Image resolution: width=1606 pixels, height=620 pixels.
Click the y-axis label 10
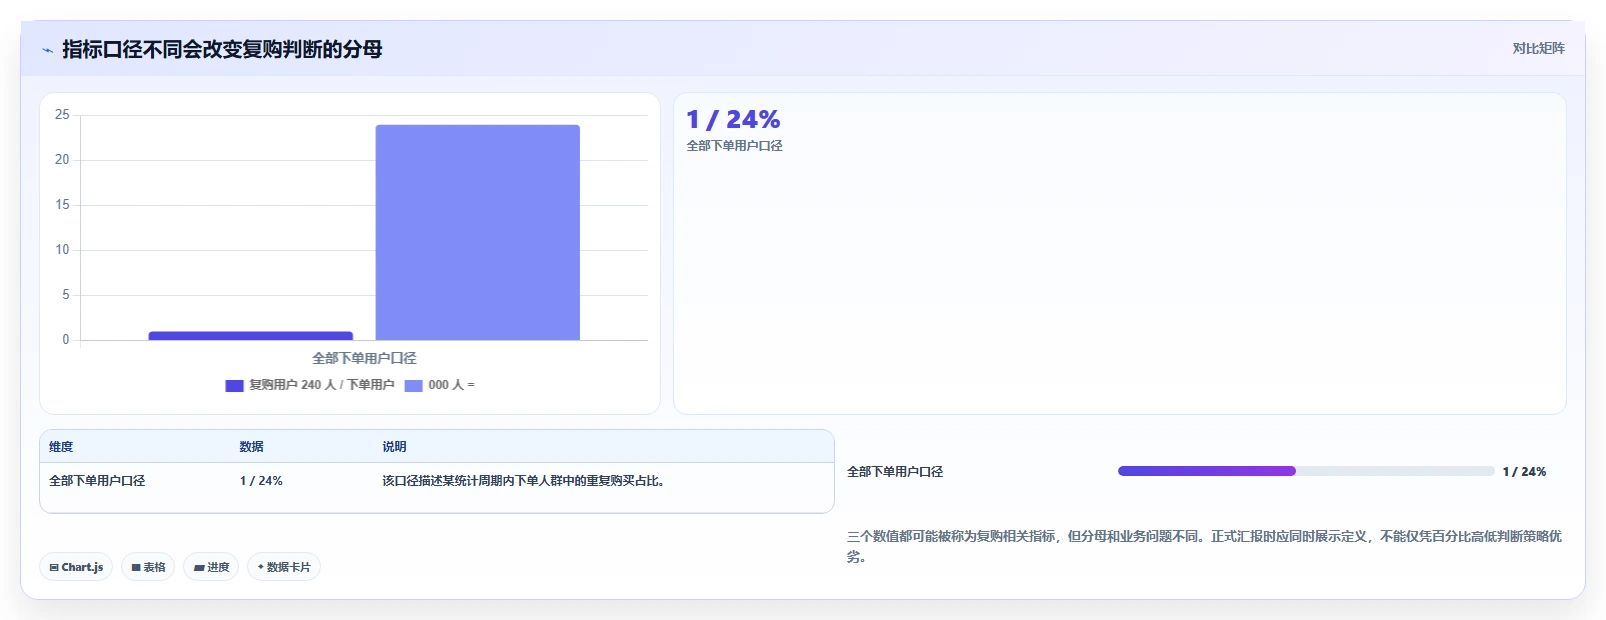(x=62, y=250)
